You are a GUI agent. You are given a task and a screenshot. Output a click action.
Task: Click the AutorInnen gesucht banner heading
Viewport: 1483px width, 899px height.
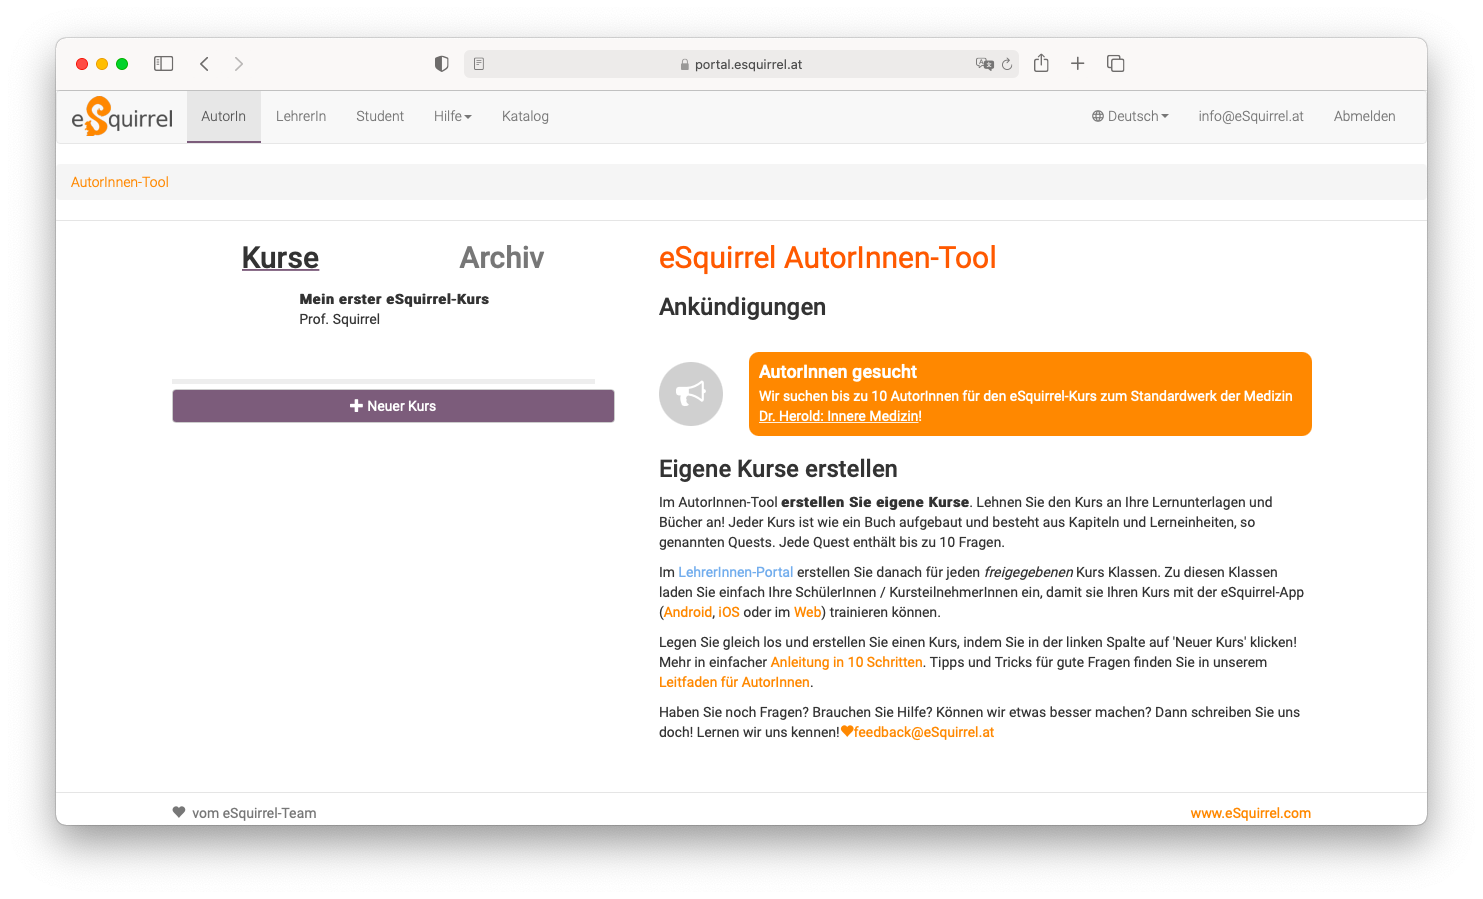pyautogui.click(x=838, y=372)
